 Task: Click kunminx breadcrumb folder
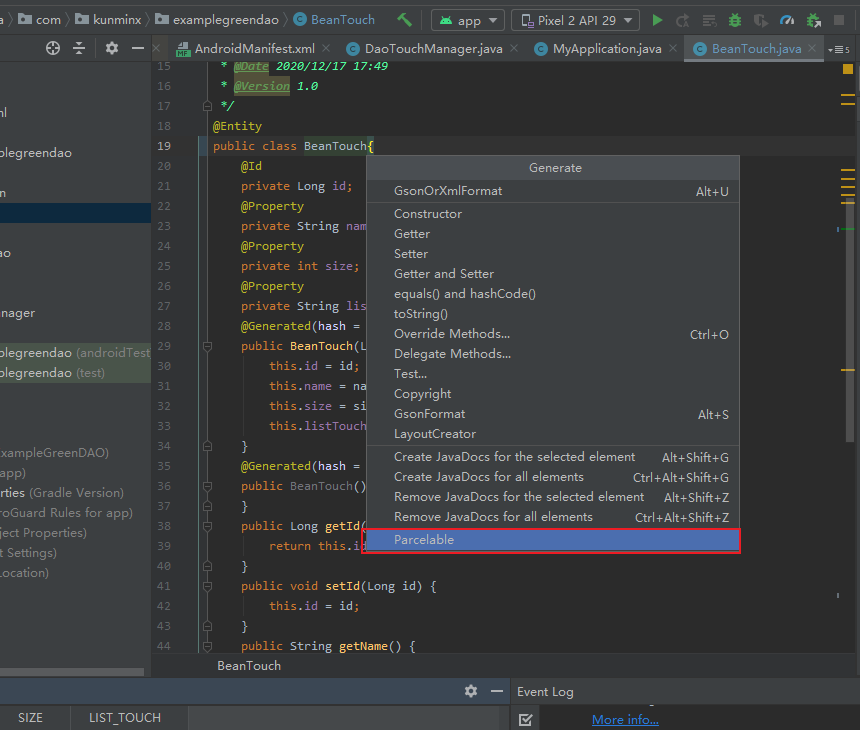109,20
